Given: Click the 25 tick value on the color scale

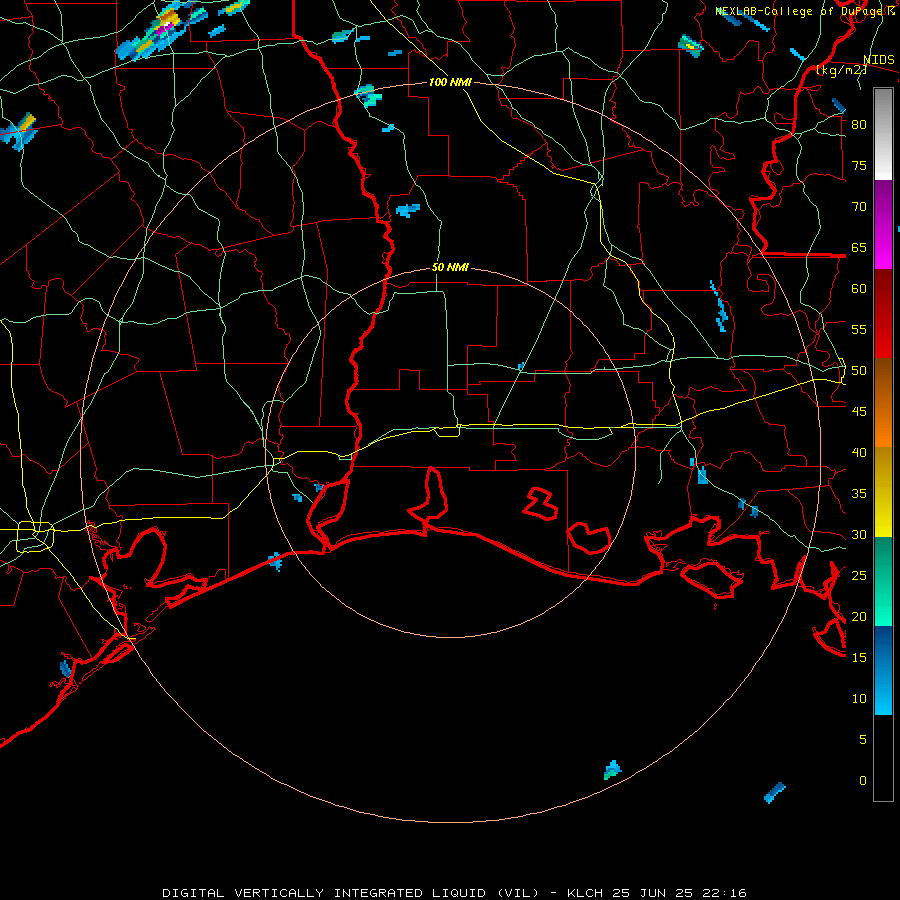Looking at the screenshot, I should click(859, 576).
